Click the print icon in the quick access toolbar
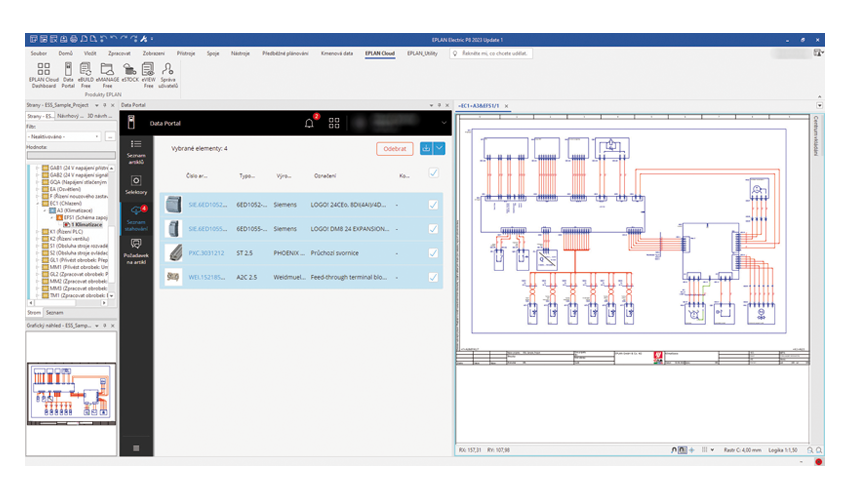 [x=74, y=39]
